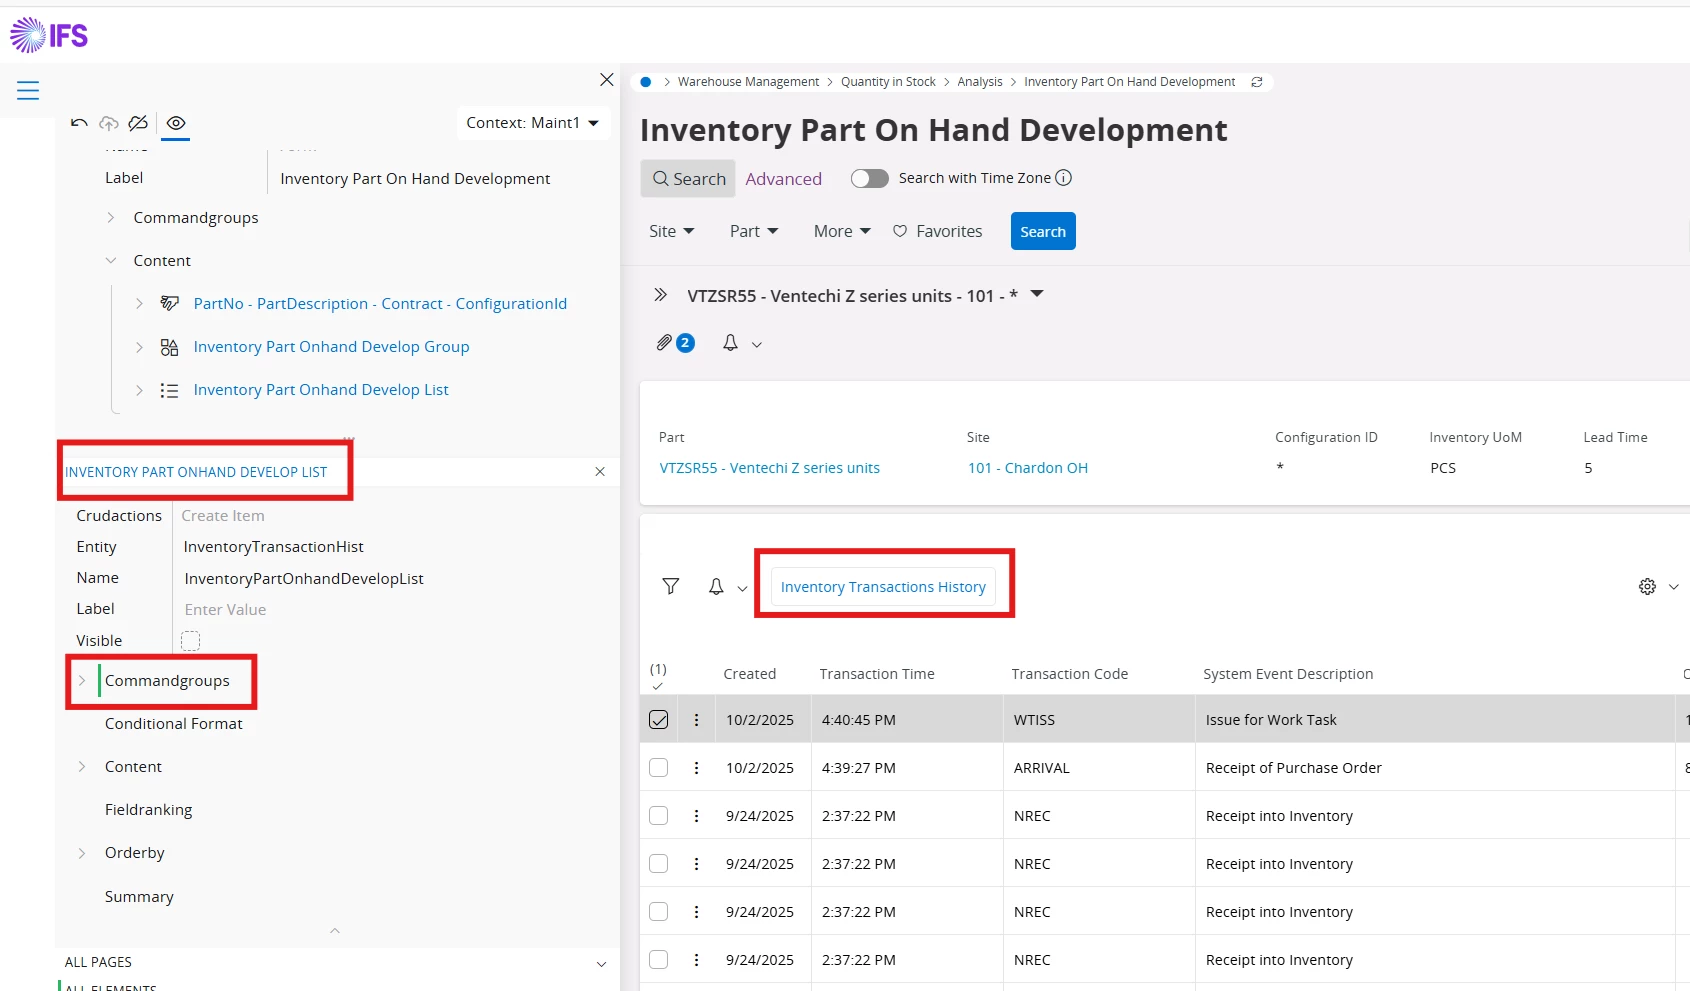Select Inventory Part Onhand Develop Group item

331,347
